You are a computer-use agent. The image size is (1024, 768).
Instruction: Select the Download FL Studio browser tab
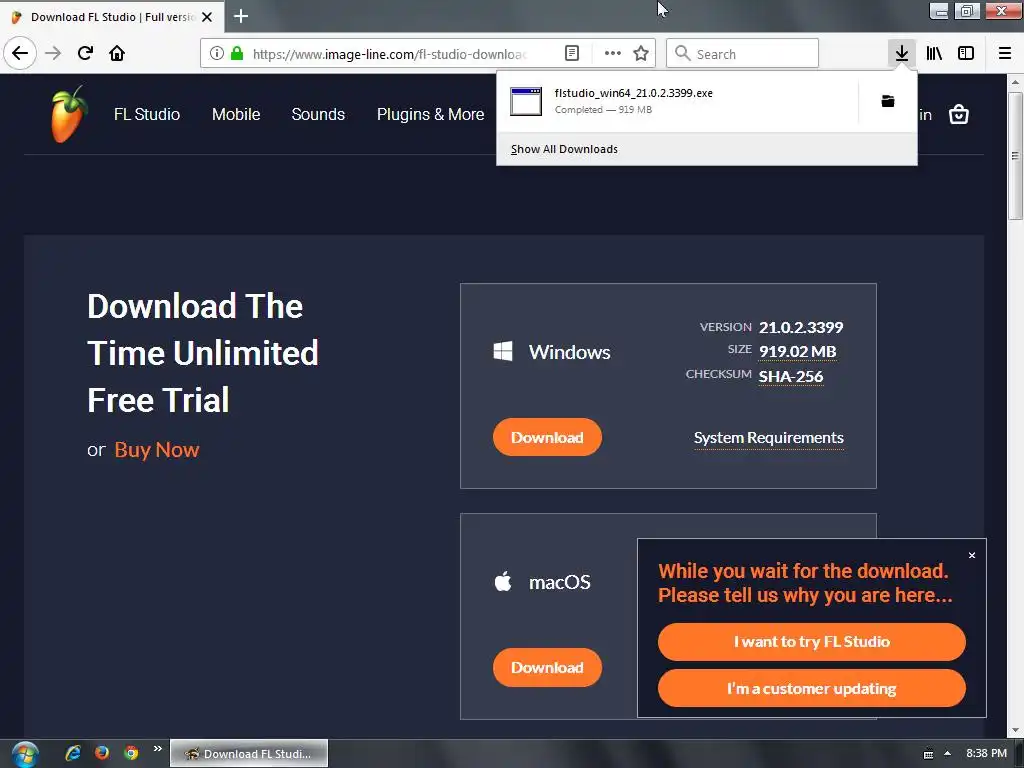click(112, 17)
